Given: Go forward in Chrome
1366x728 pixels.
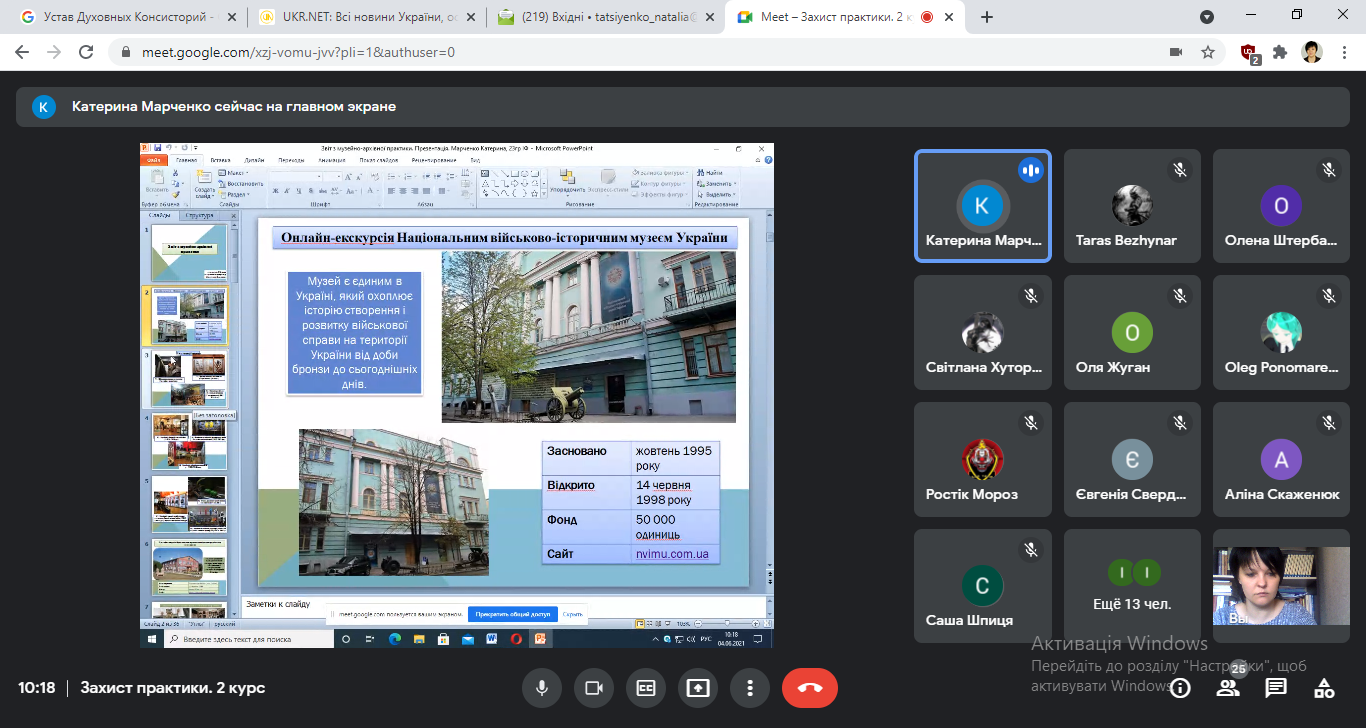Looking at the screenshot, I should 55,52.
